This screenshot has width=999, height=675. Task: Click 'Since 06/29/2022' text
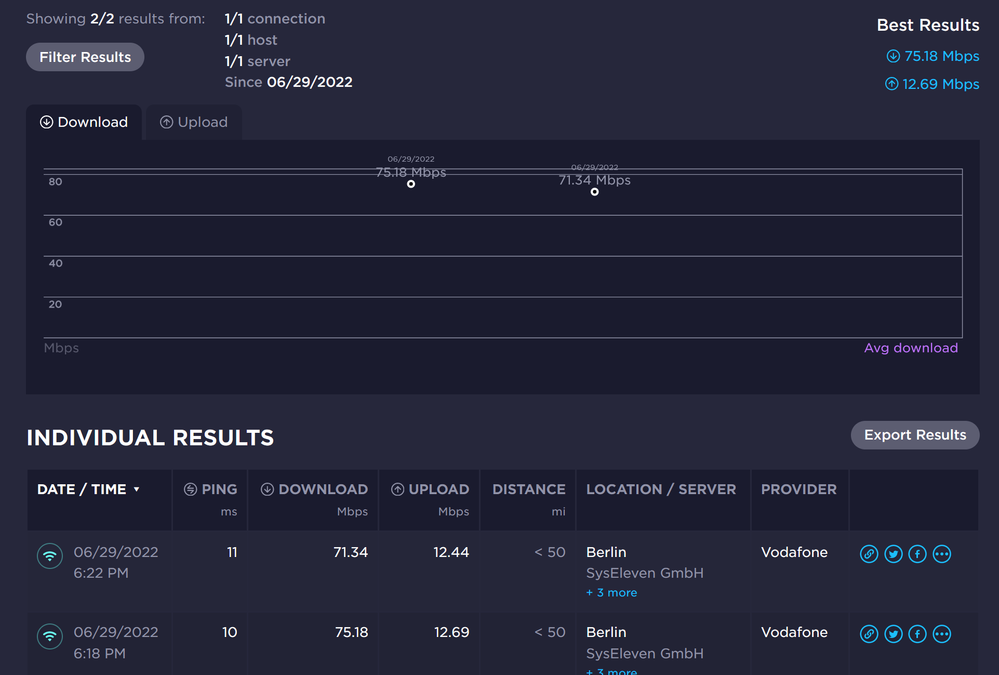(289, 82)
